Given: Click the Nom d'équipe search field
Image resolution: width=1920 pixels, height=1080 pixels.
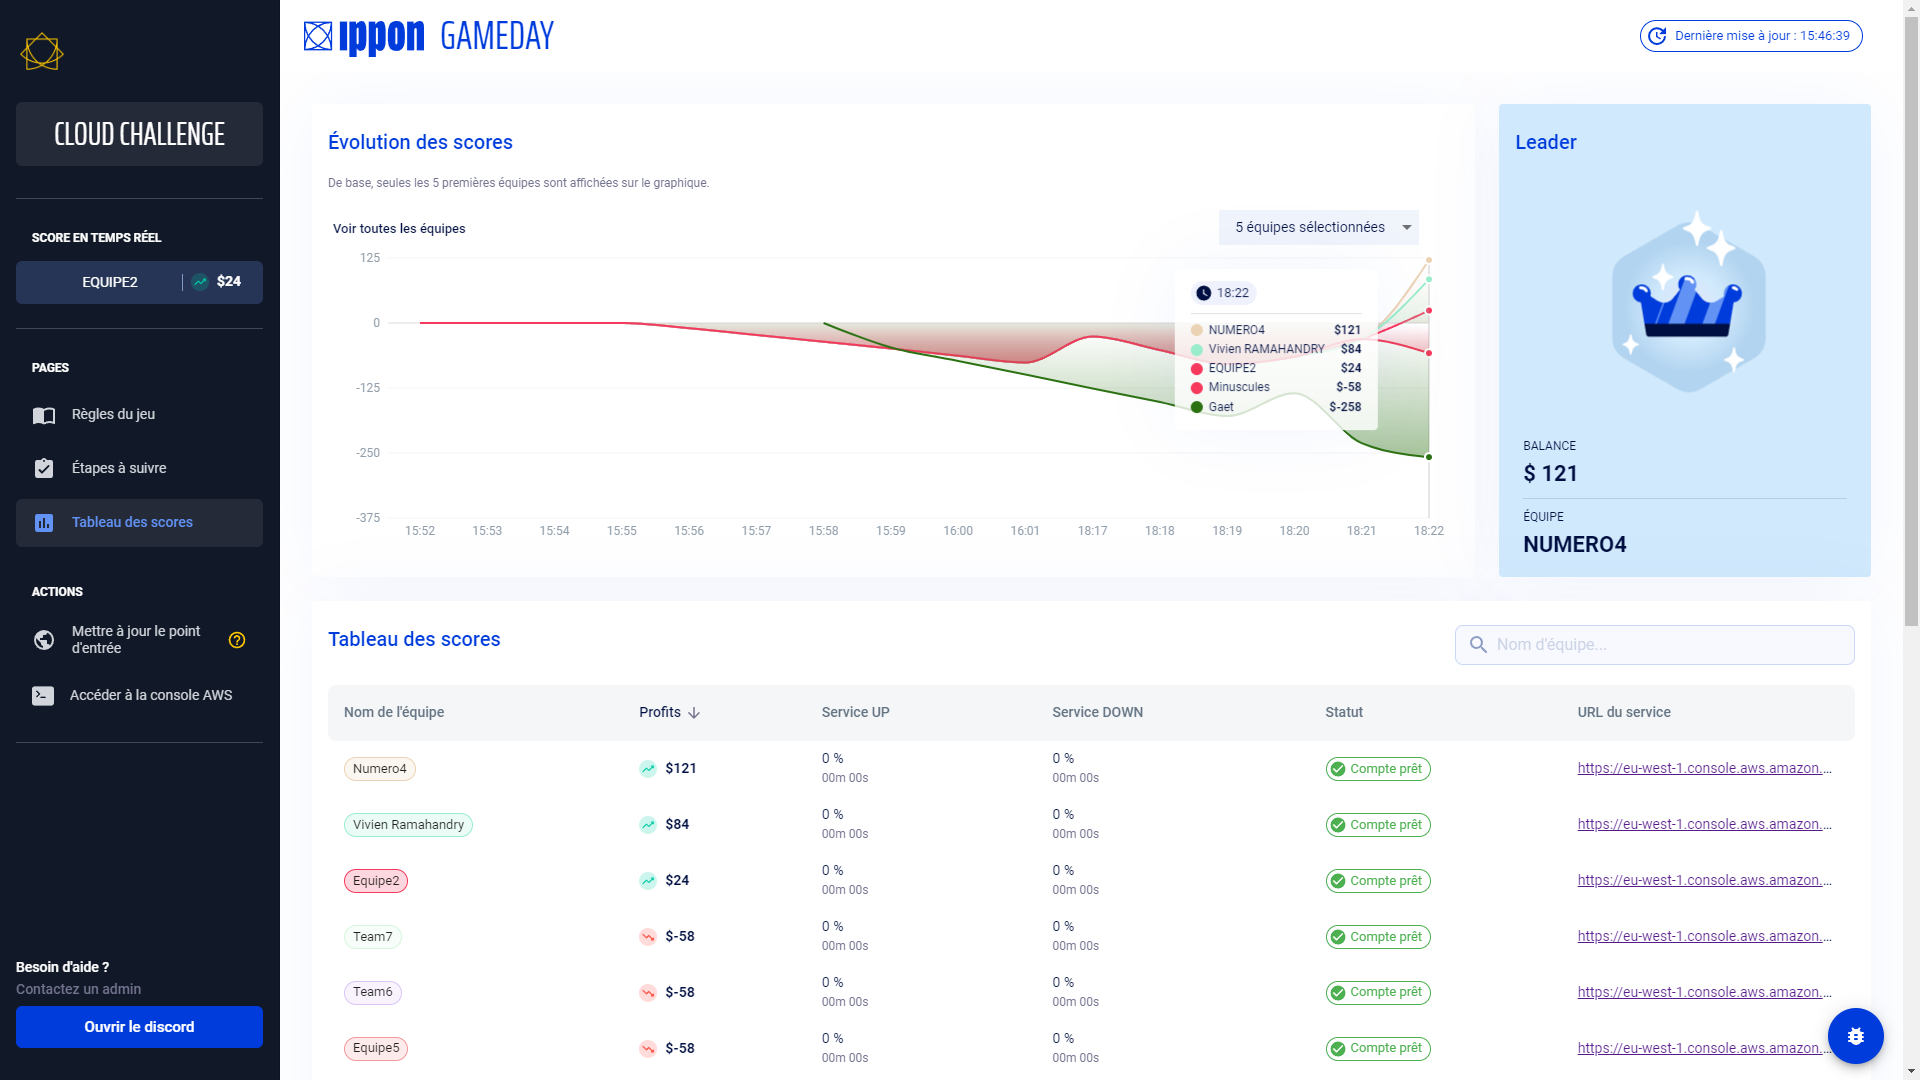Looking at the screenshot, I should pyautogui.click(x=1654, y=645).
